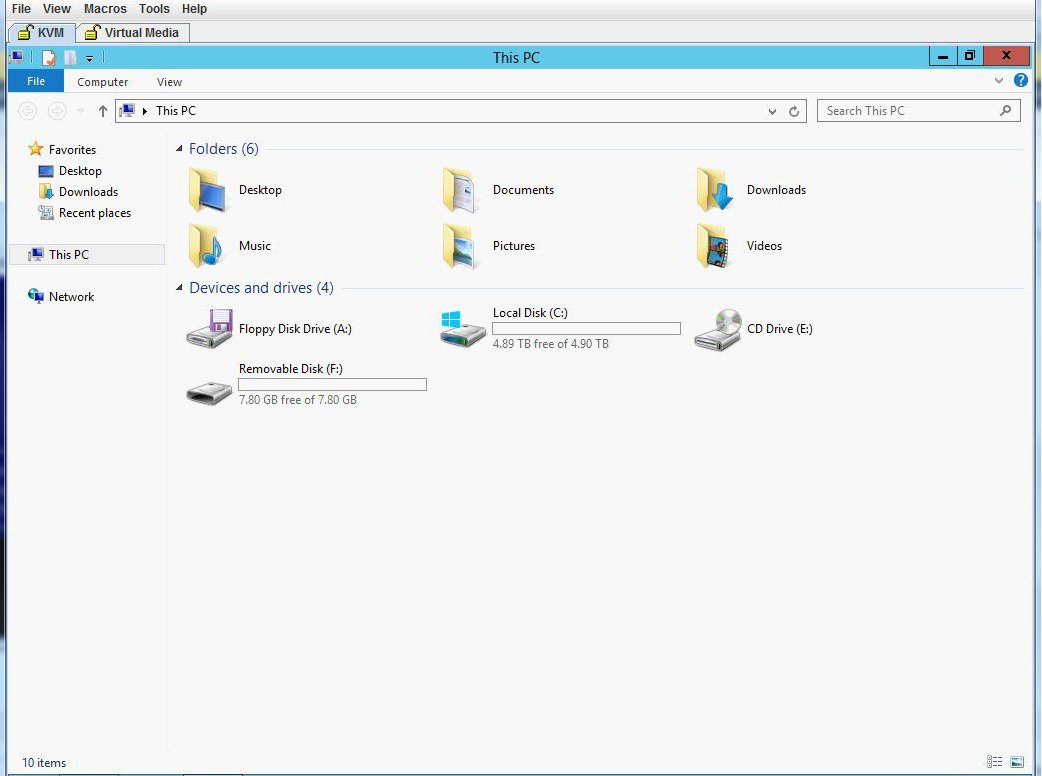Open the address bar history dropdown
Viewport: 1042px width, 776px height.
(772, 112)
